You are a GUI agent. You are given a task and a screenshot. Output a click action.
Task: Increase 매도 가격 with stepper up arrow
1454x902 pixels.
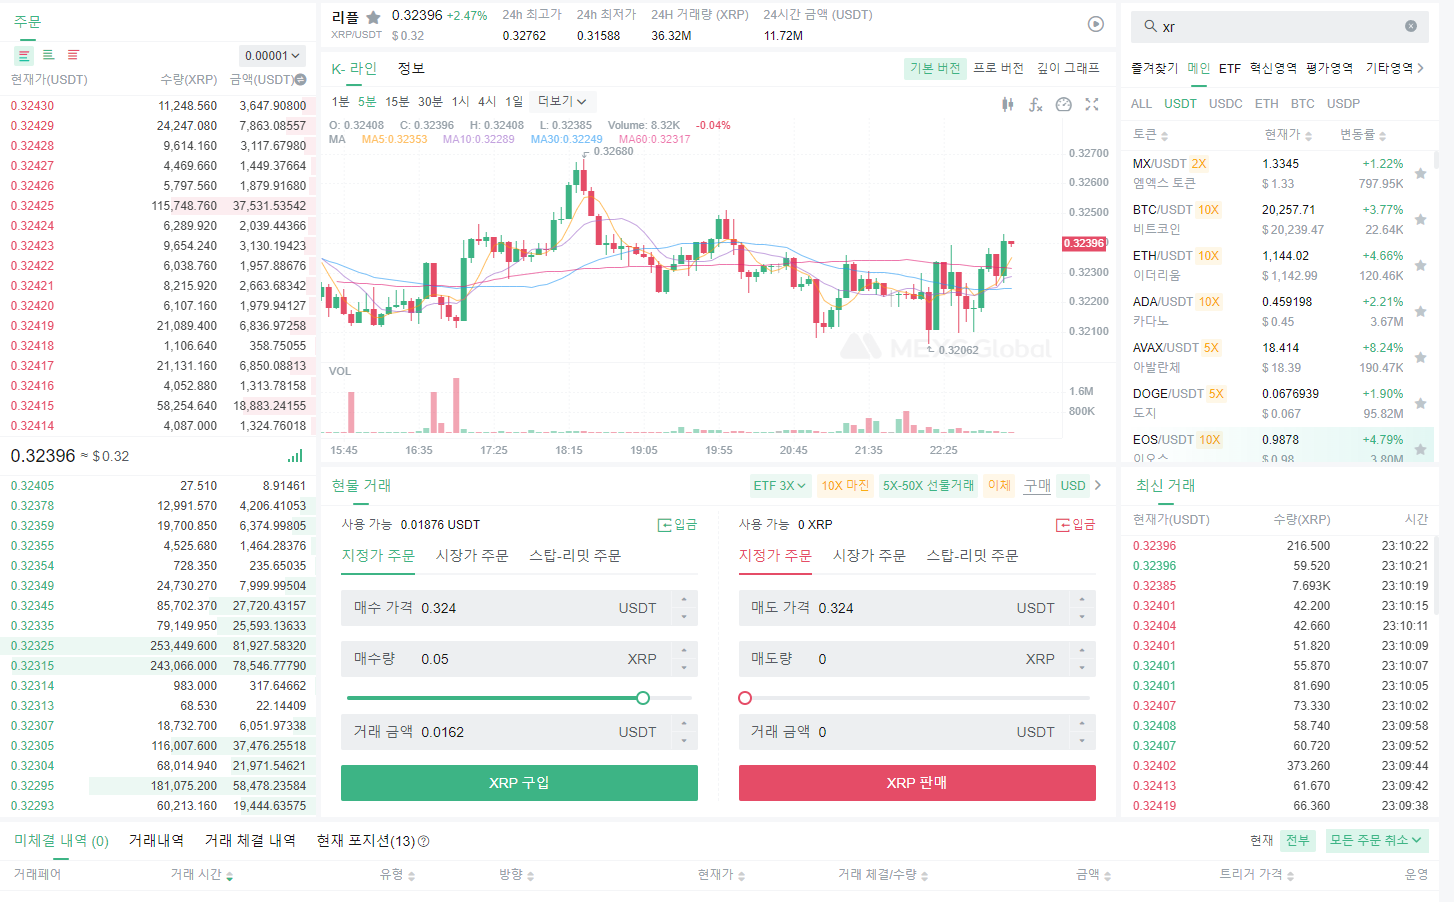tap(1082, 600)
